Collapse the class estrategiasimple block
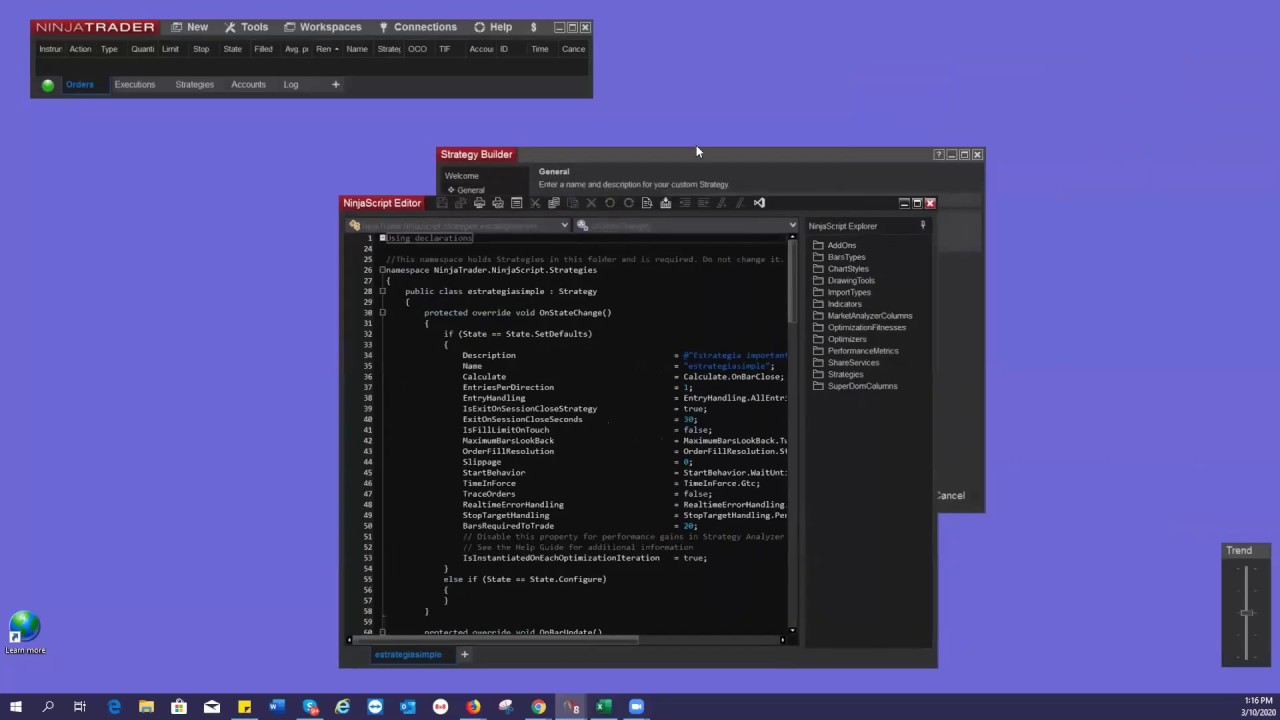This screenshot has width=1280, height=720. pyautogui.click(x=382, y=291)
